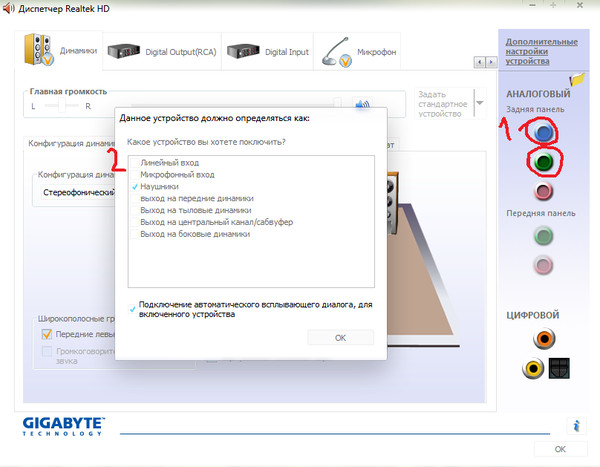
Task: Confirm the device dialog with OK
Action: pyautogui.click(x=340, y=338)
